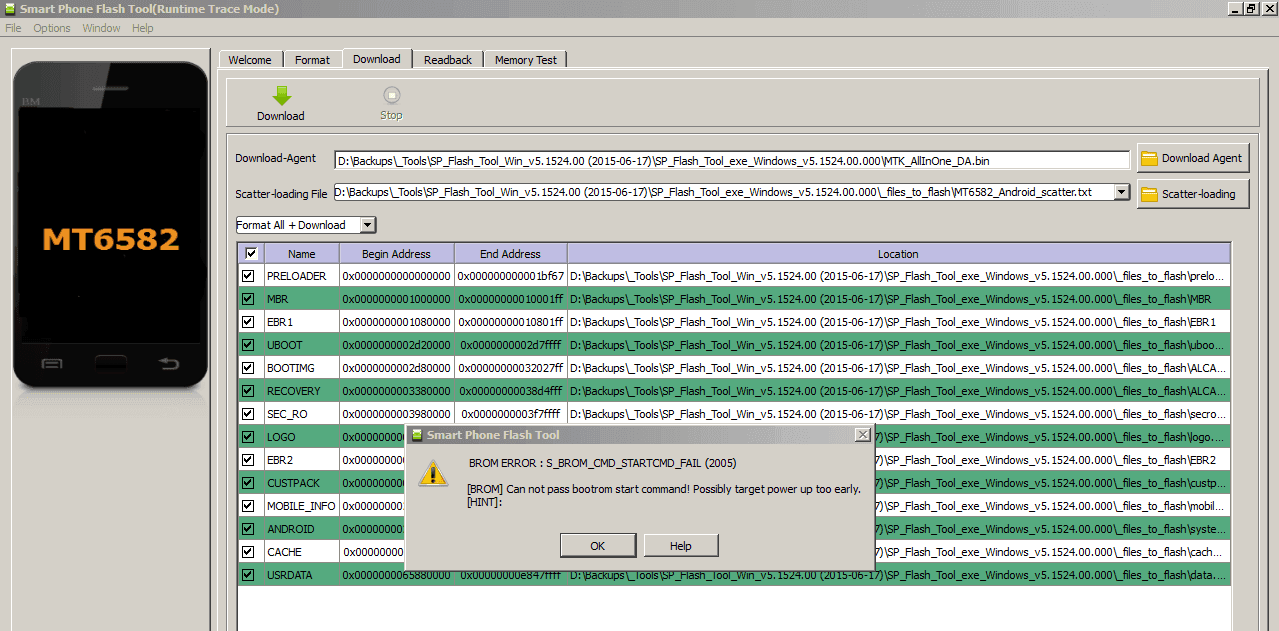
Task: Uncheck the BOOTIMG partition checkbox
Action: pyautogui.click(x=248, y=368)
